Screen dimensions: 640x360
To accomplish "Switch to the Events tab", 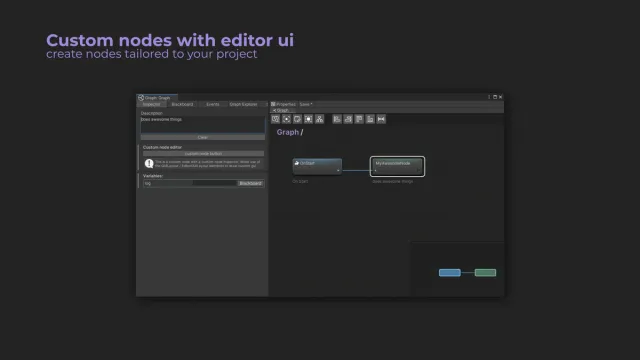I will click(x=213, y=104).
